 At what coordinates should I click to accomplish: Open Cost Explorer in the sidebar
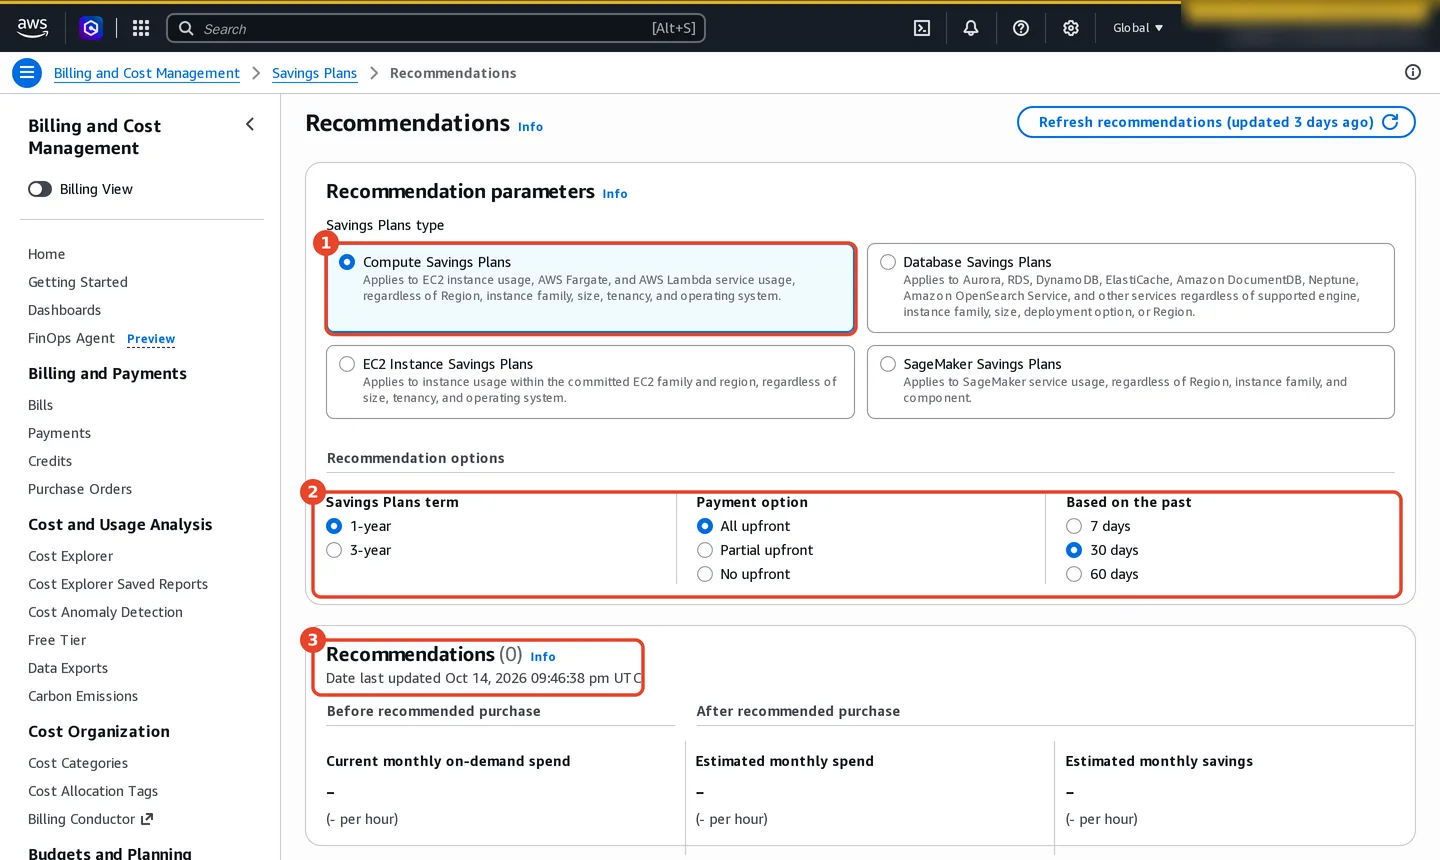[70, 556]
